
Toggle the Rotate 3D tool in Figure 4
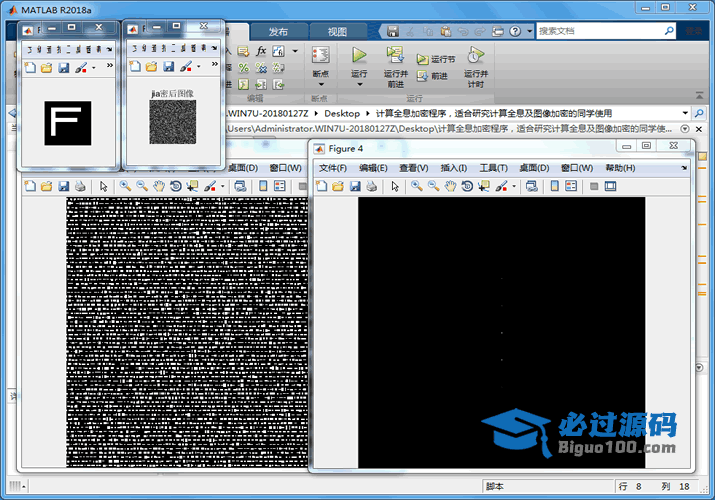[x=467, y=186]
